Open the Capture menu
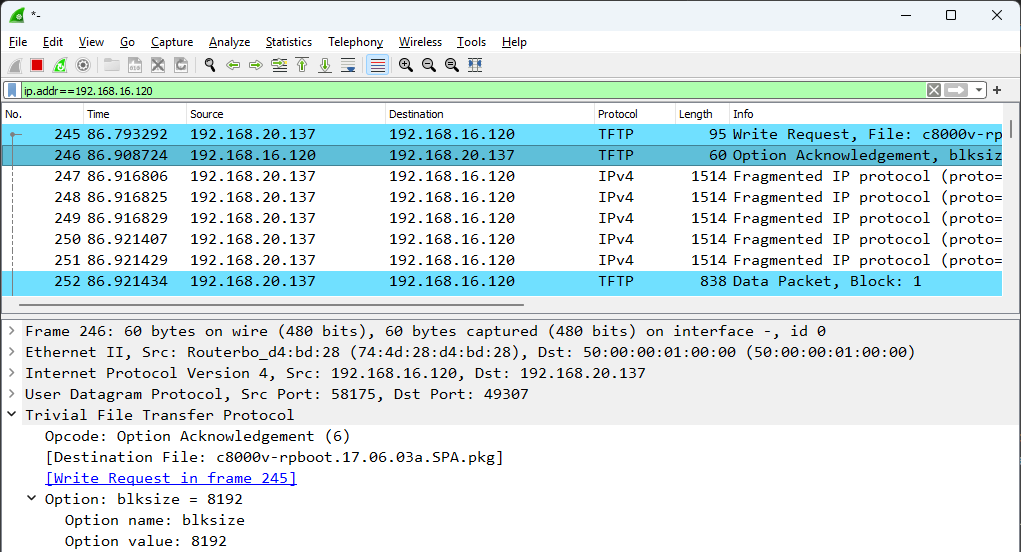Image resolution: width=1021 pixels, height=552 pixels. 172,42
